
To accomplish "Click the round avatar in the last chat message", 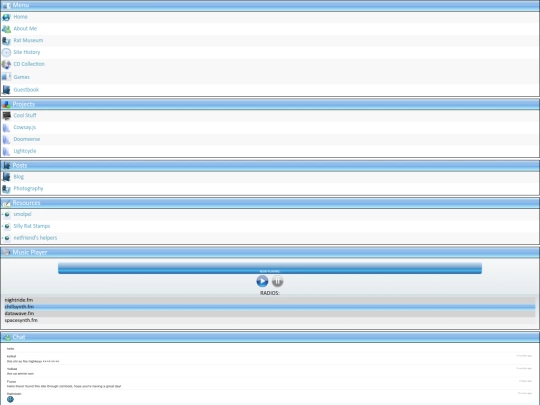I will 10,399.
